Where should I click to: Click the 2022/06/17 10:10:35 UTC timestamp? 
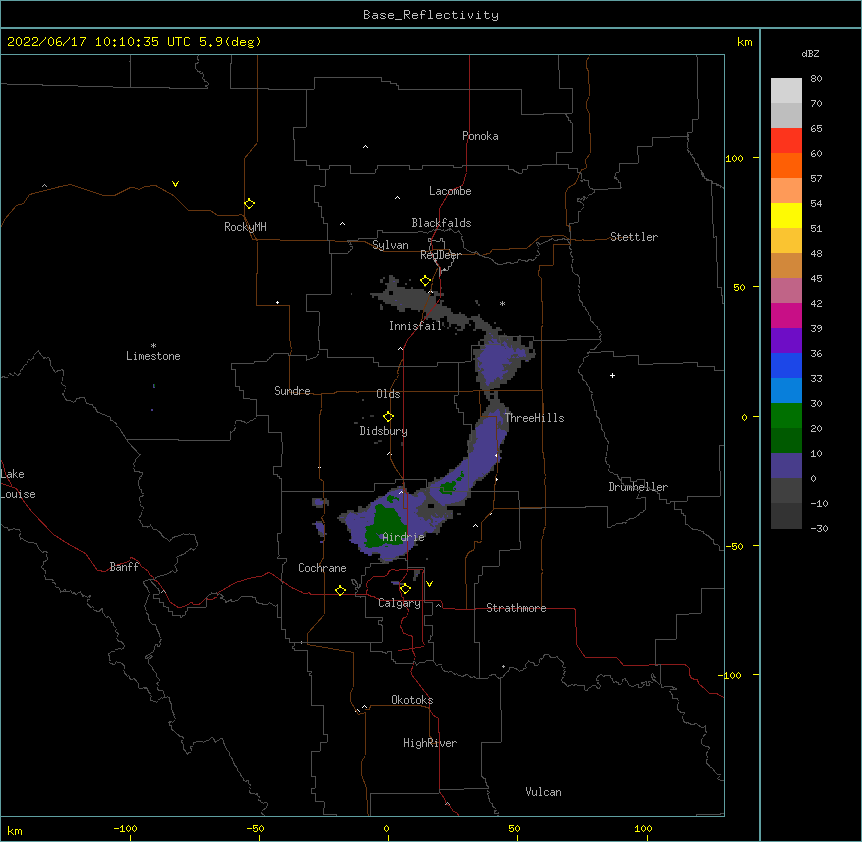tap(99, 42)
